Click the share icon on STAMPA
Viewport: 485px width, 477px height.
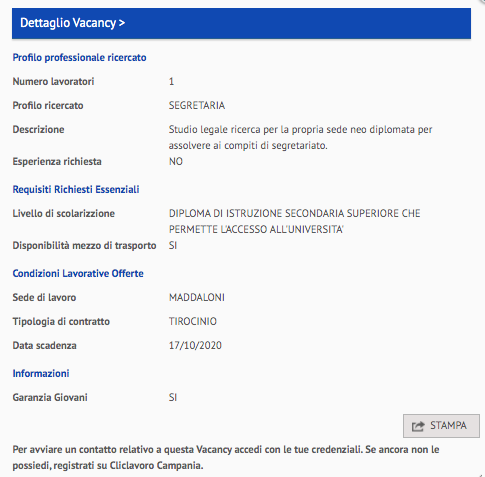pyautogui.click(x=418, y=426)
